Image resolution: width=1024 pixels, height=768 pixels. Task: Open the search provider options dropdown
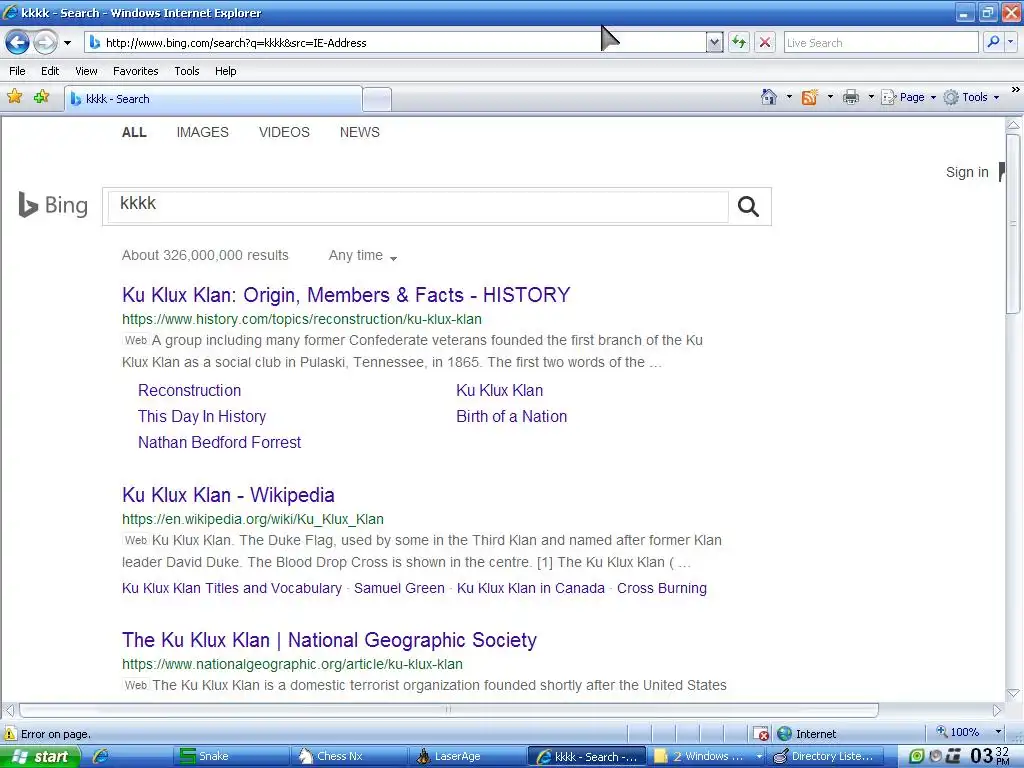(x=1010, y=42)
